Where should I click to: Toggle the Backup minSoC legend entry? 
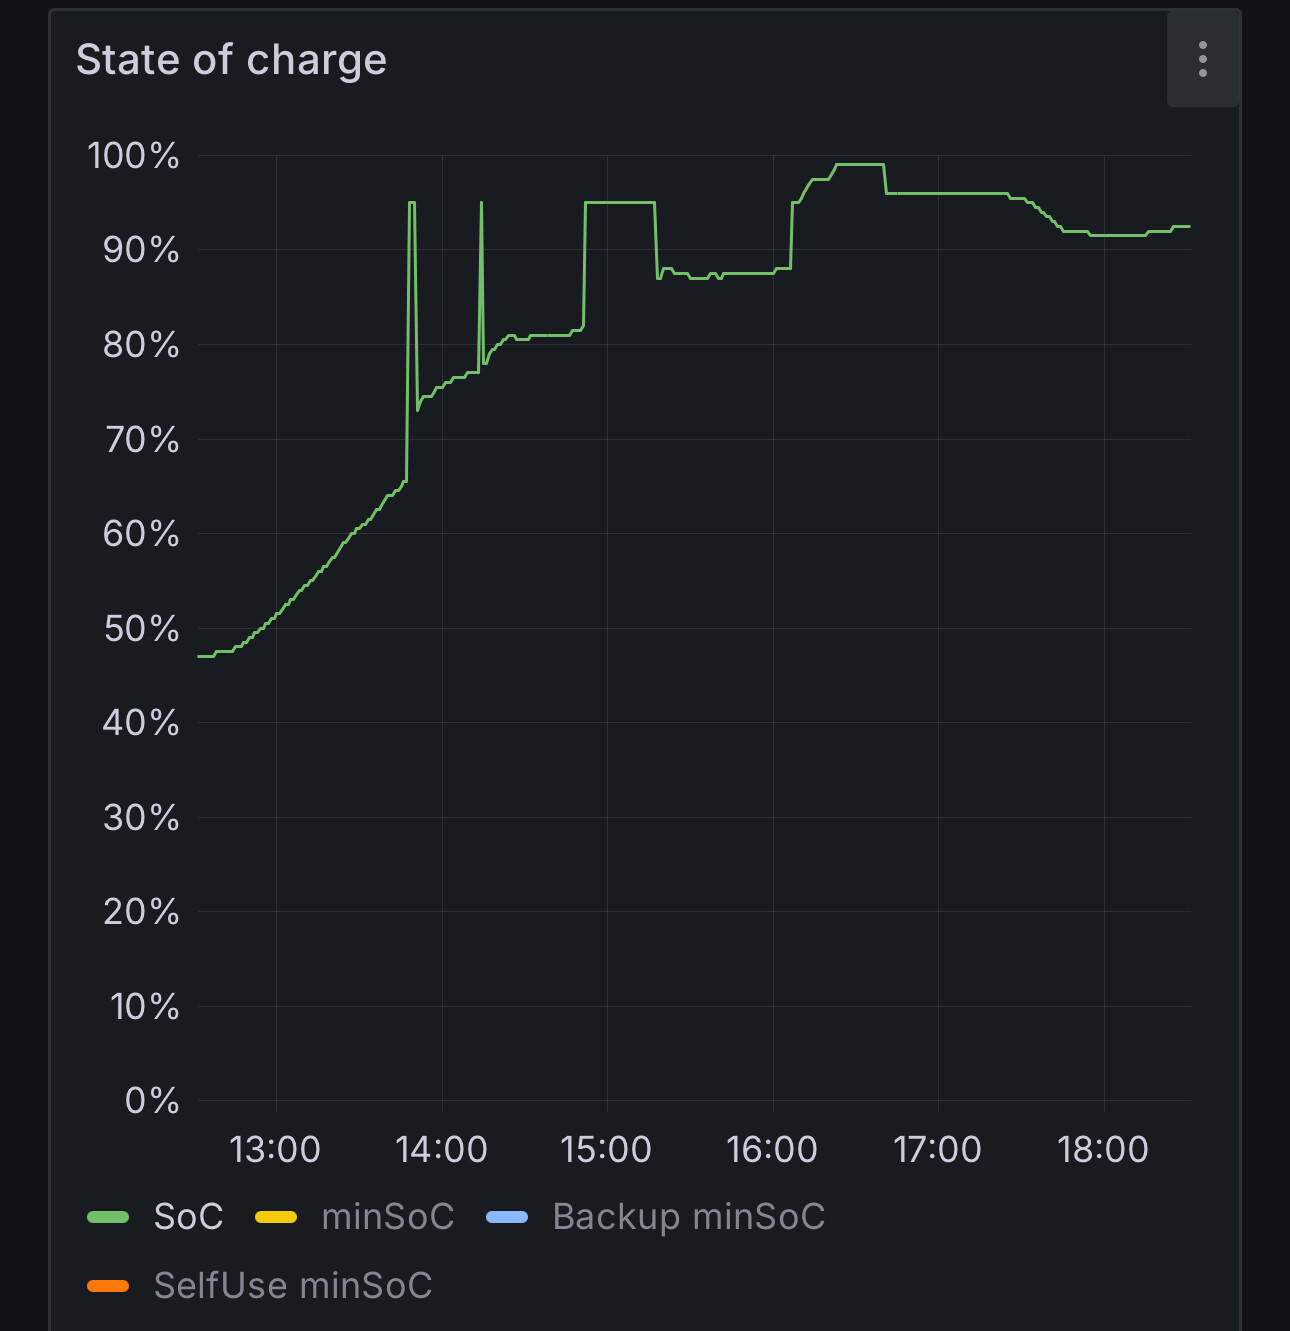(689, 1217)
